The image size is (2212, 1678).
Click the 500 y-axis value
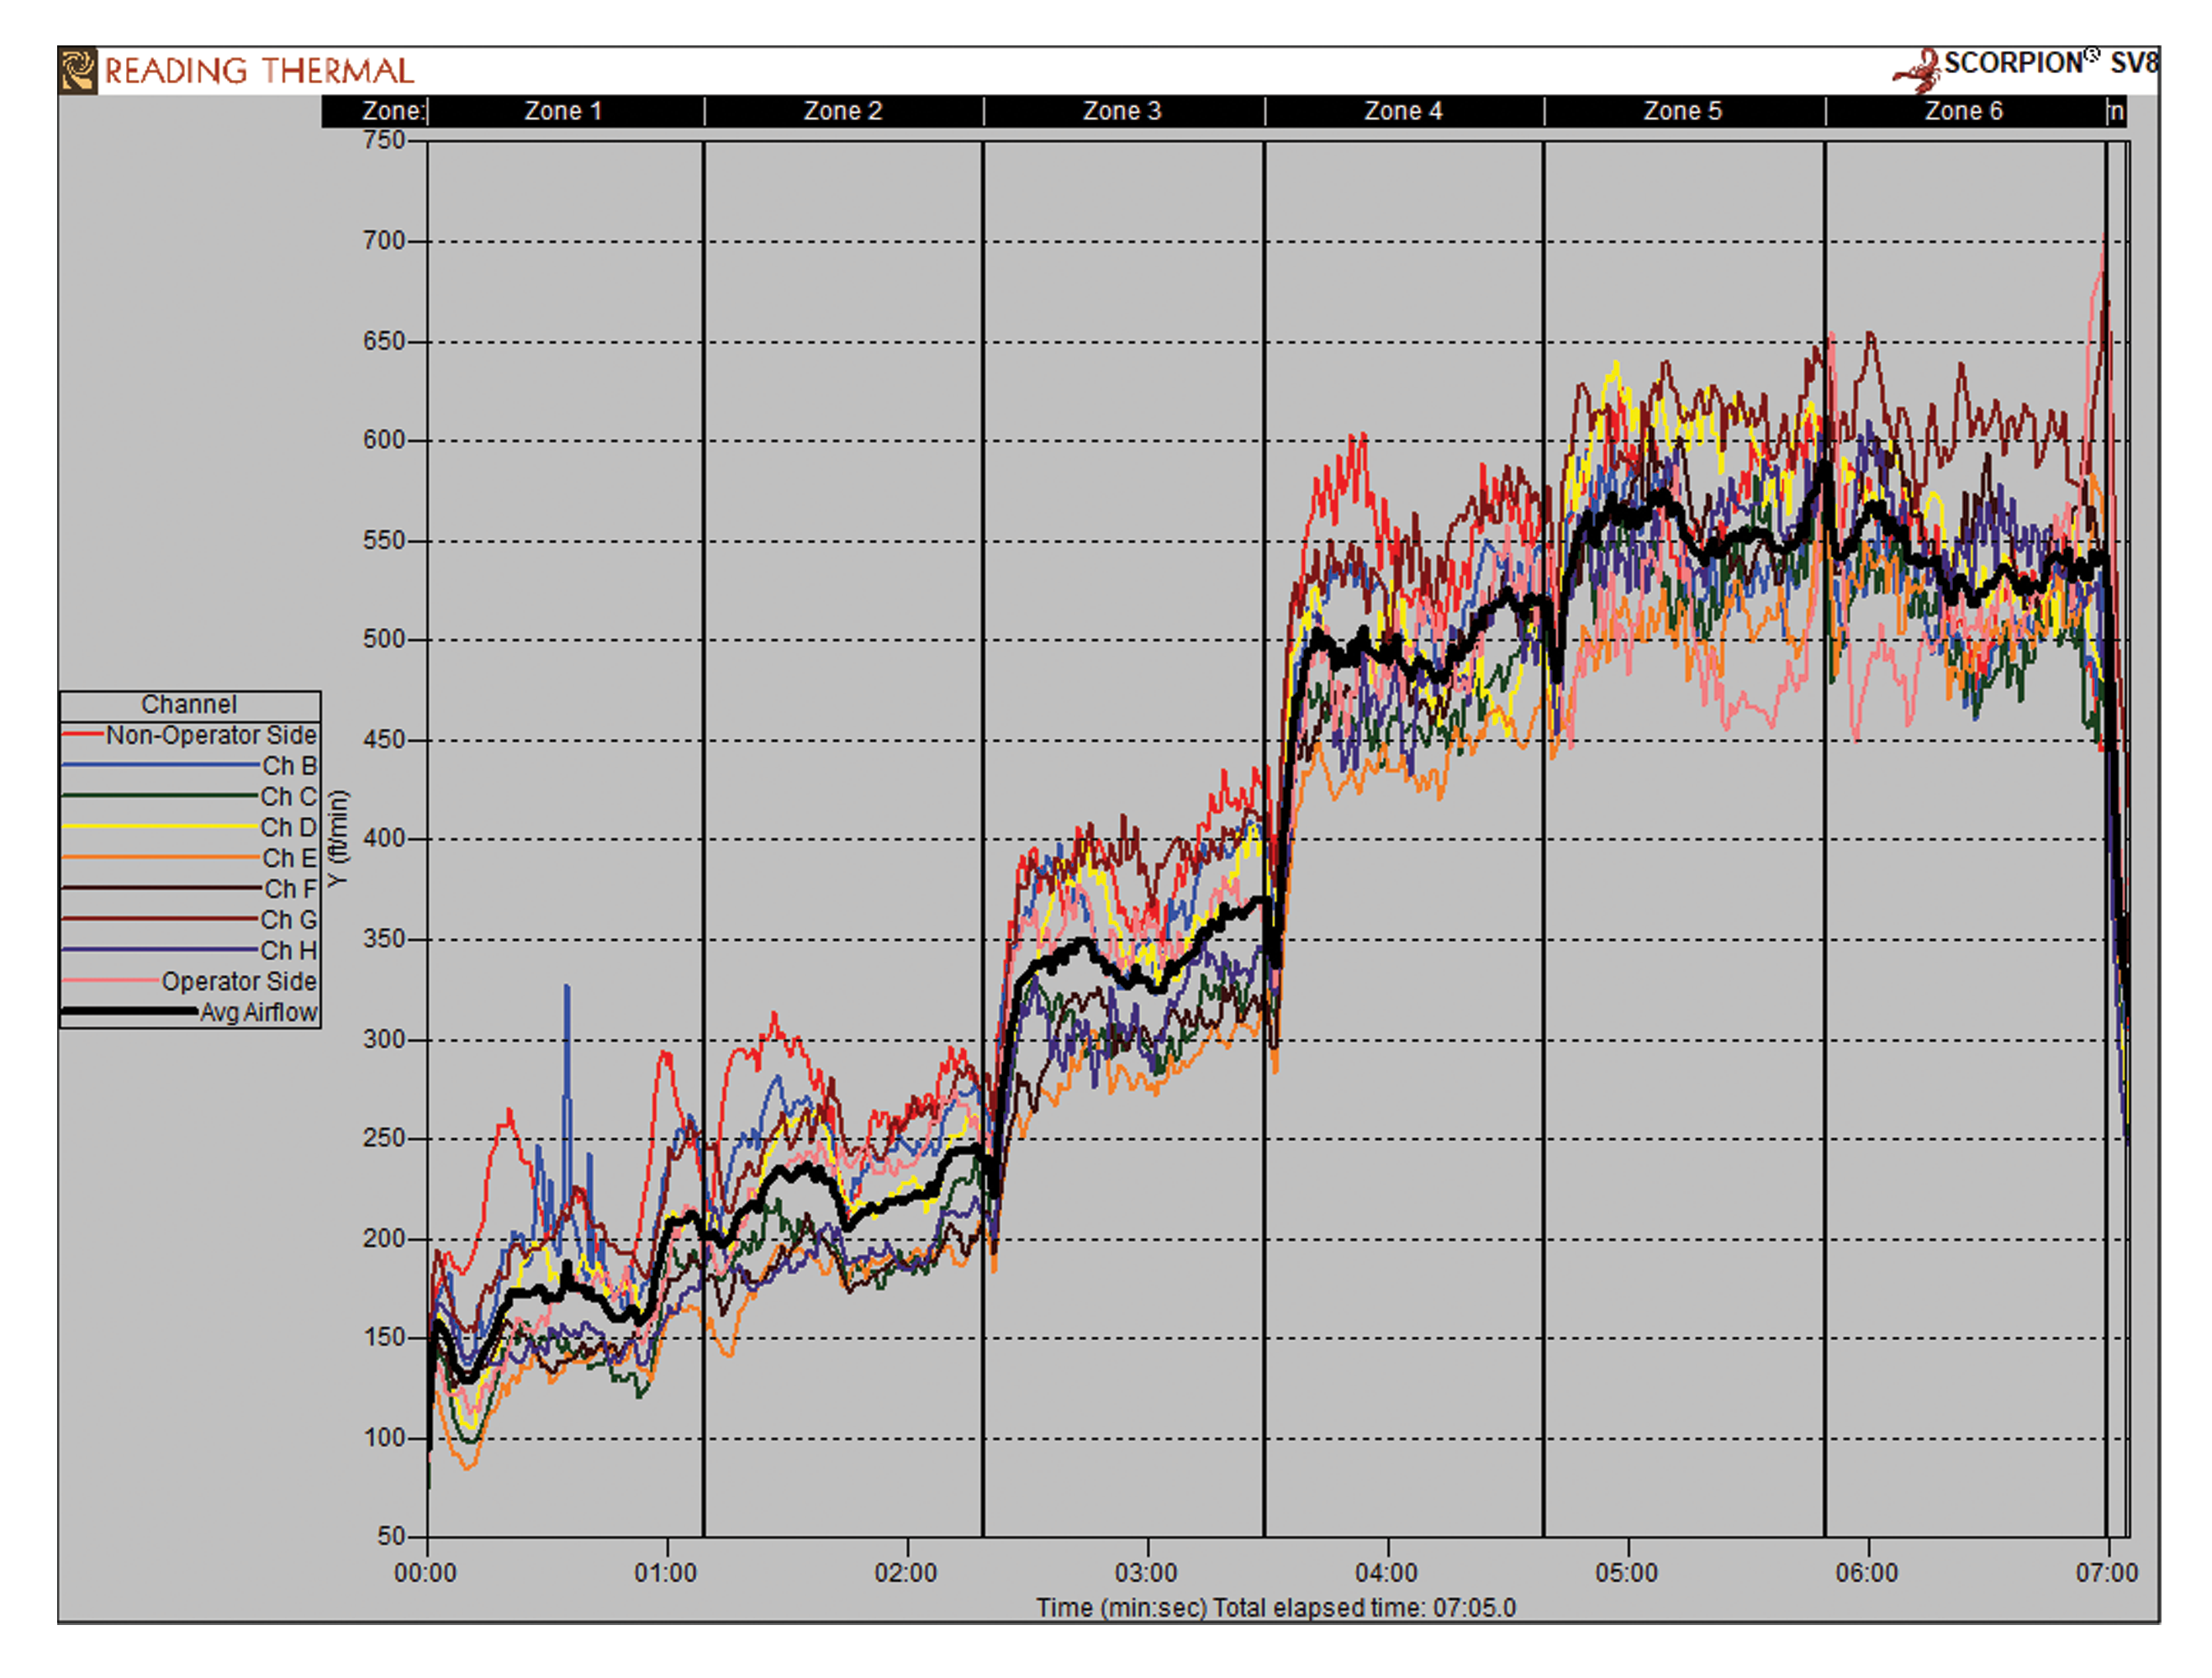tap(384, 639)
